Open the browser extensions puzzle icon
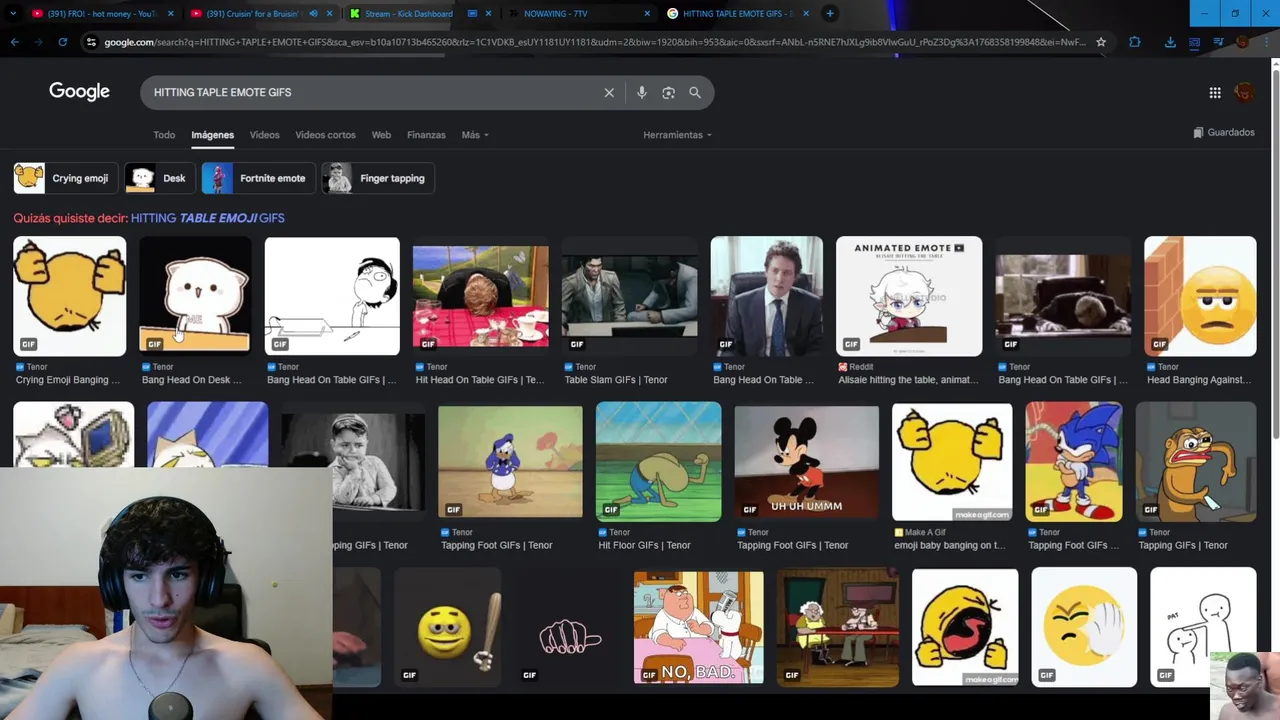Screen dimensions: 1280x720 tap(1135, 42)
